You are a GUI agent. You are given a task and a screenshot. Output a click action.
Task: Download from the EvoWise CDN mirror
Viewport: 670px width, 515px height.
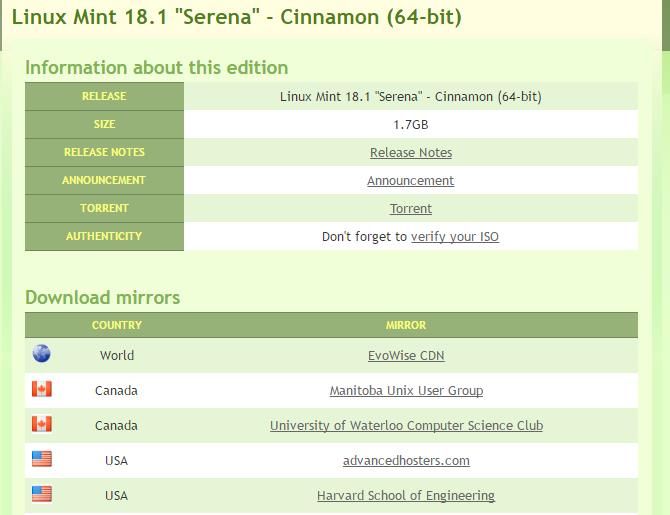[x=406, y=355]
